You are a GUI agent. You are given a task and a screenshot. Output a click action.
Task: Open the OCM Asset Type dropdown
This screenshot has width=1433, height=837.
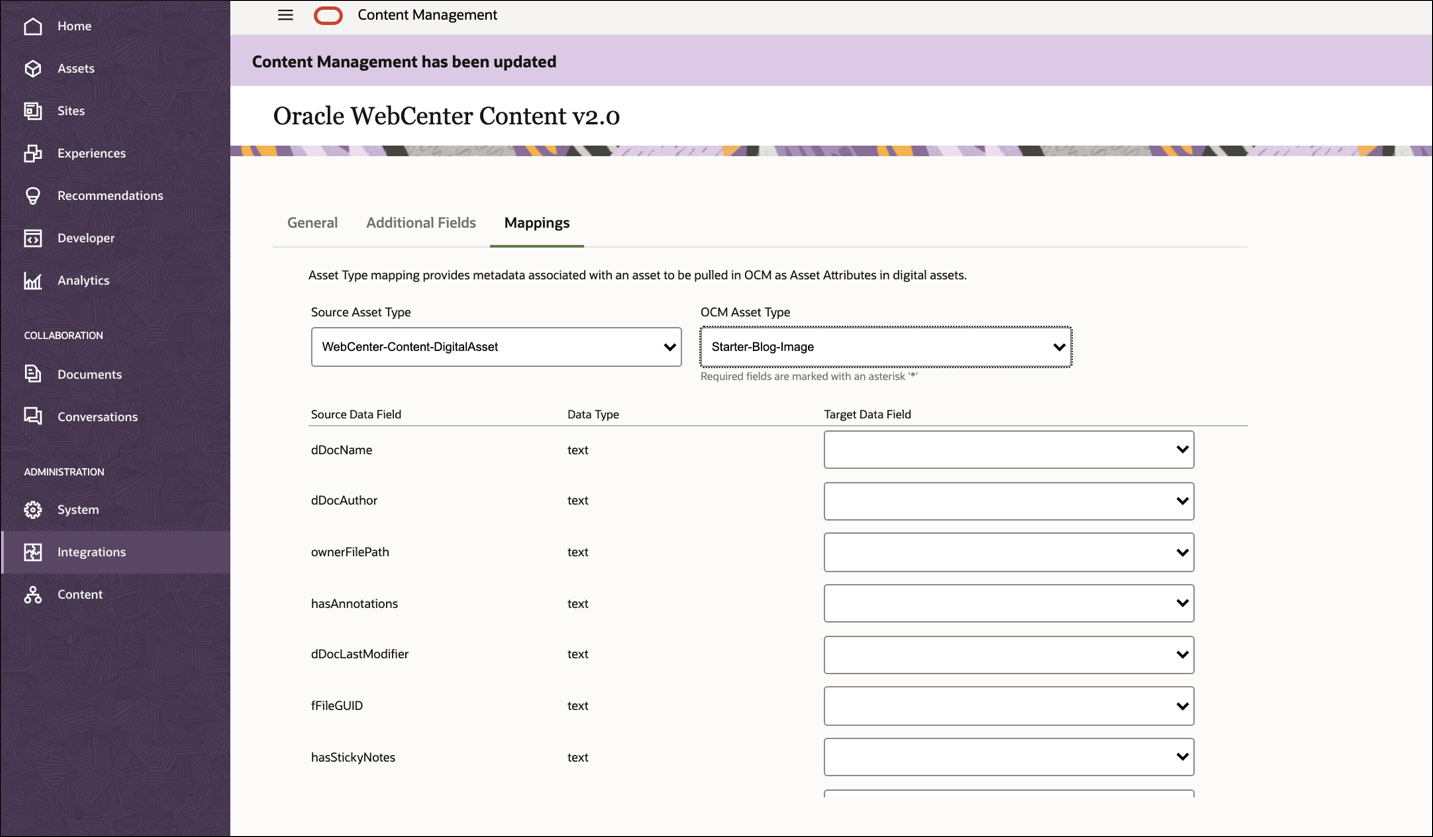tap(886, 347)
